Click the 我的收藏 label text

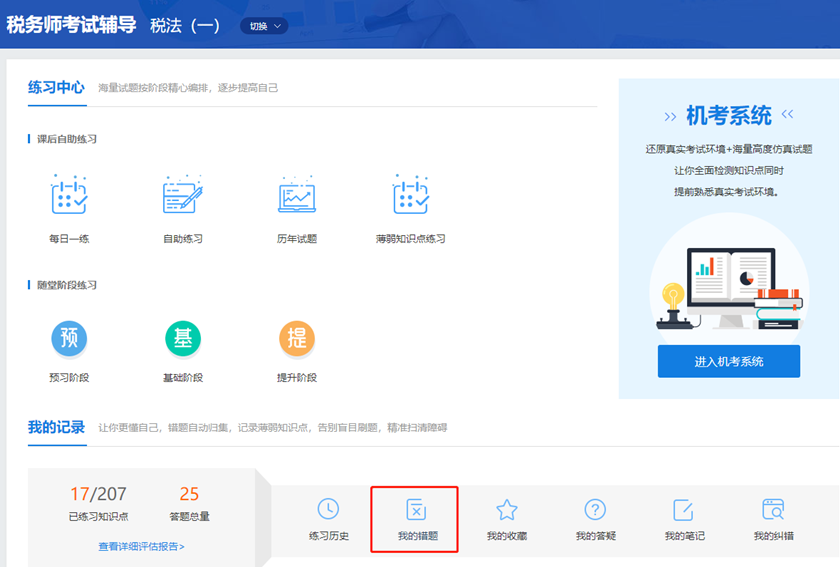click(507, 535)
